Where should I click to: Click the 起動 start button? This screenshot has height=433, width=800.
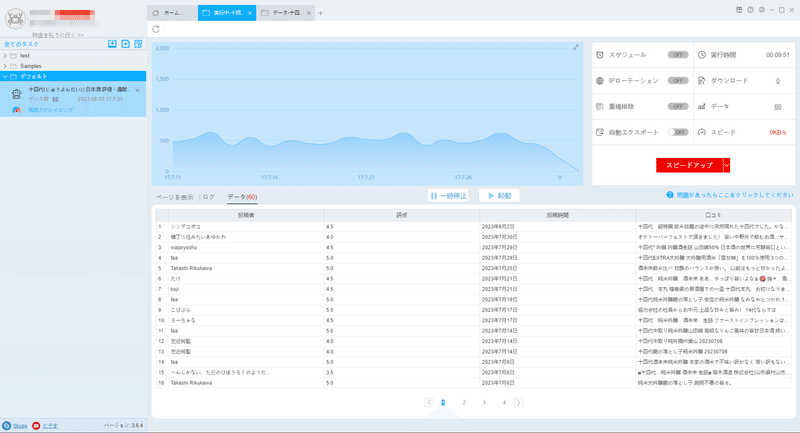tap(499, 196)
